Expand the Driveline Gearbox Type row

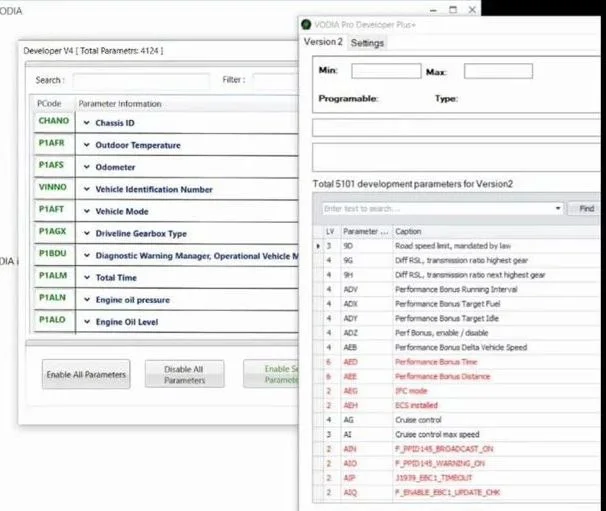[x=87, y=233]
